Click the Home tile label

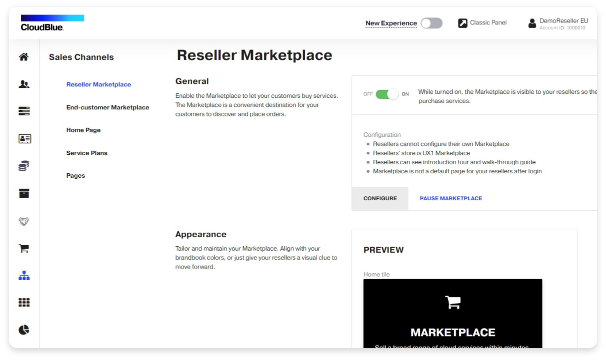pos(376,274)
